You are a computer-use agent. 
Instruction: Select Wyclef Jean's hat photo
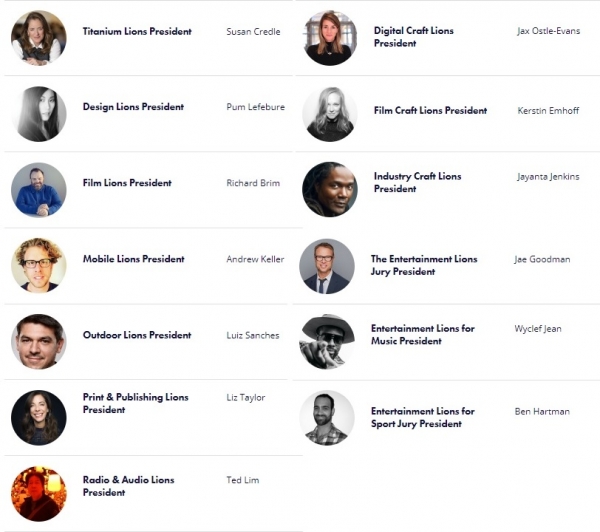[327, 342]
